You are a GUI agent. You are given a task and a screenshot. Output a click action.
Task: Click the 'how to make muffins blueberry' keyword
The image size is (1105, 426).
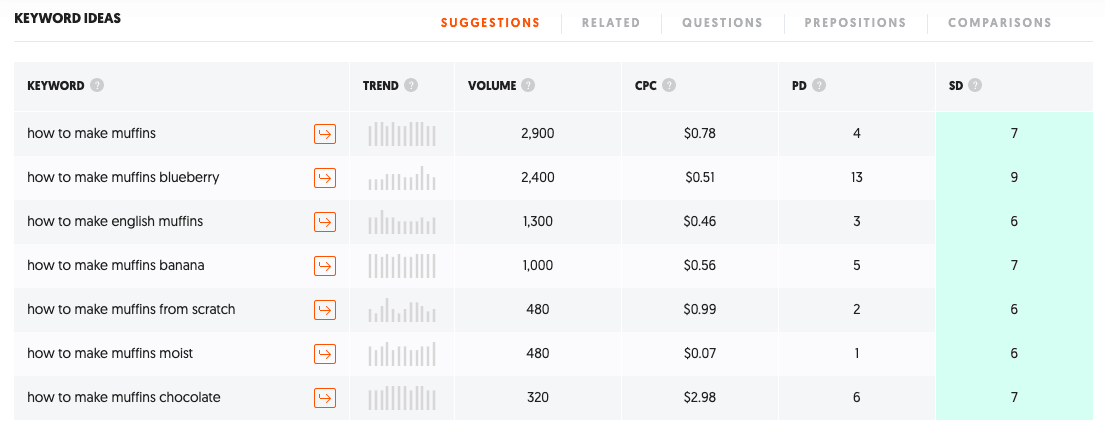click(x=123, y=177)
